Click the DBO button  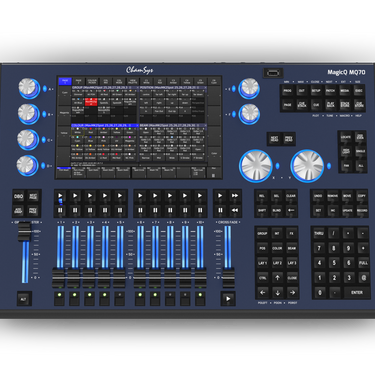[18, 196]
